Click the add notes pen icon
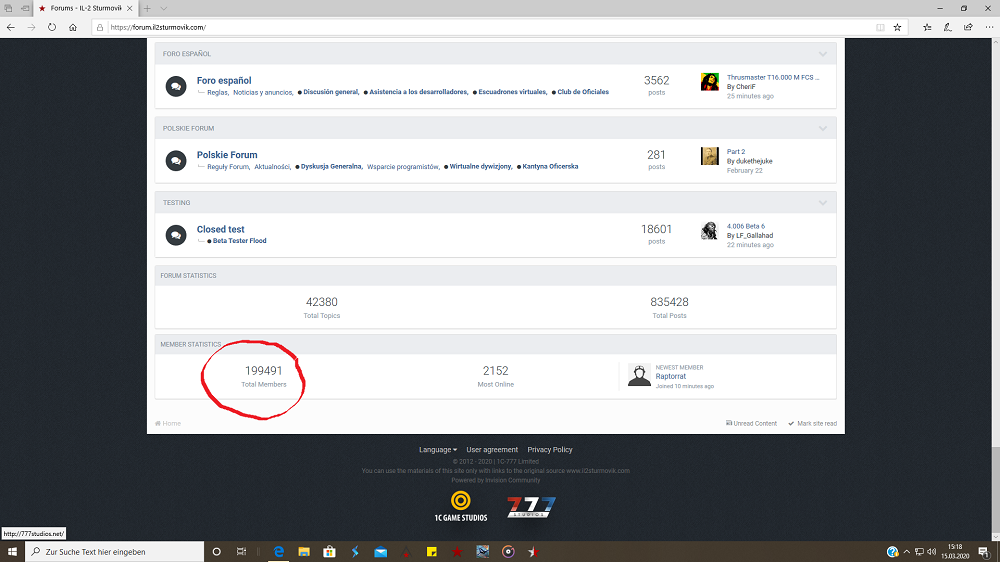 tap(948, 27)
